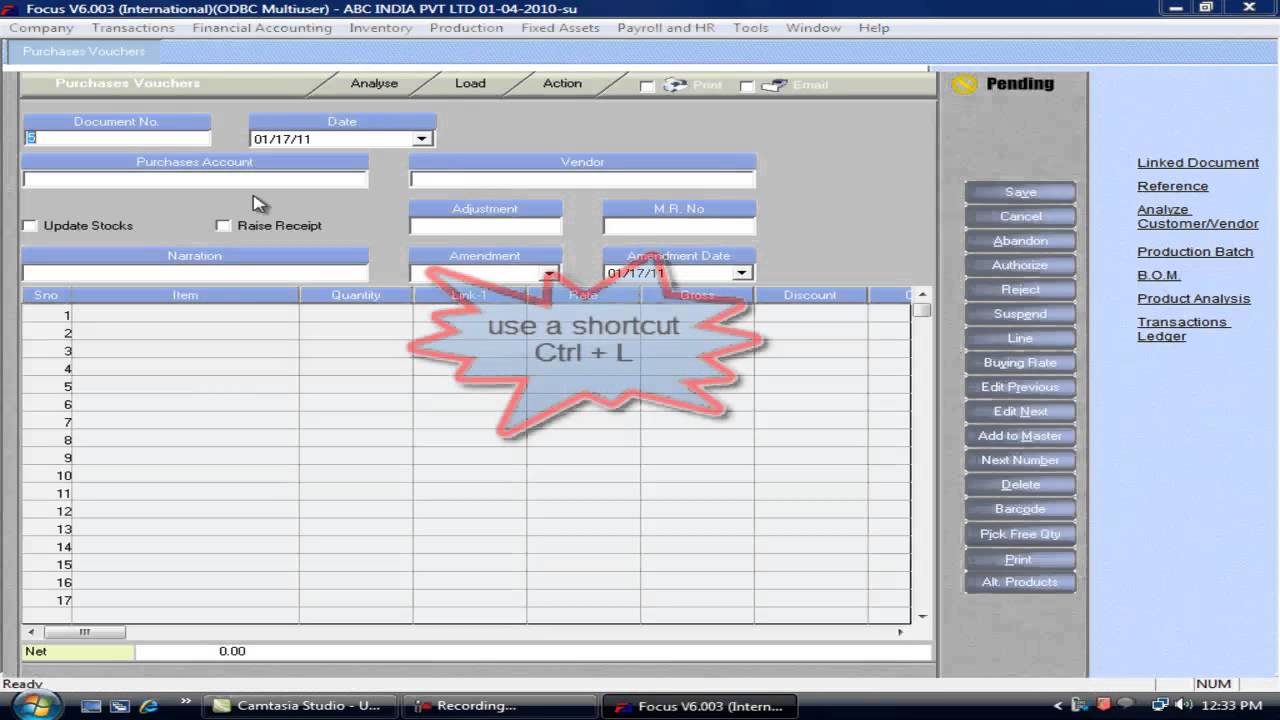Click the Purchases Account input field
Viewport: 1280px width, 720px height.
coord(195,180)
